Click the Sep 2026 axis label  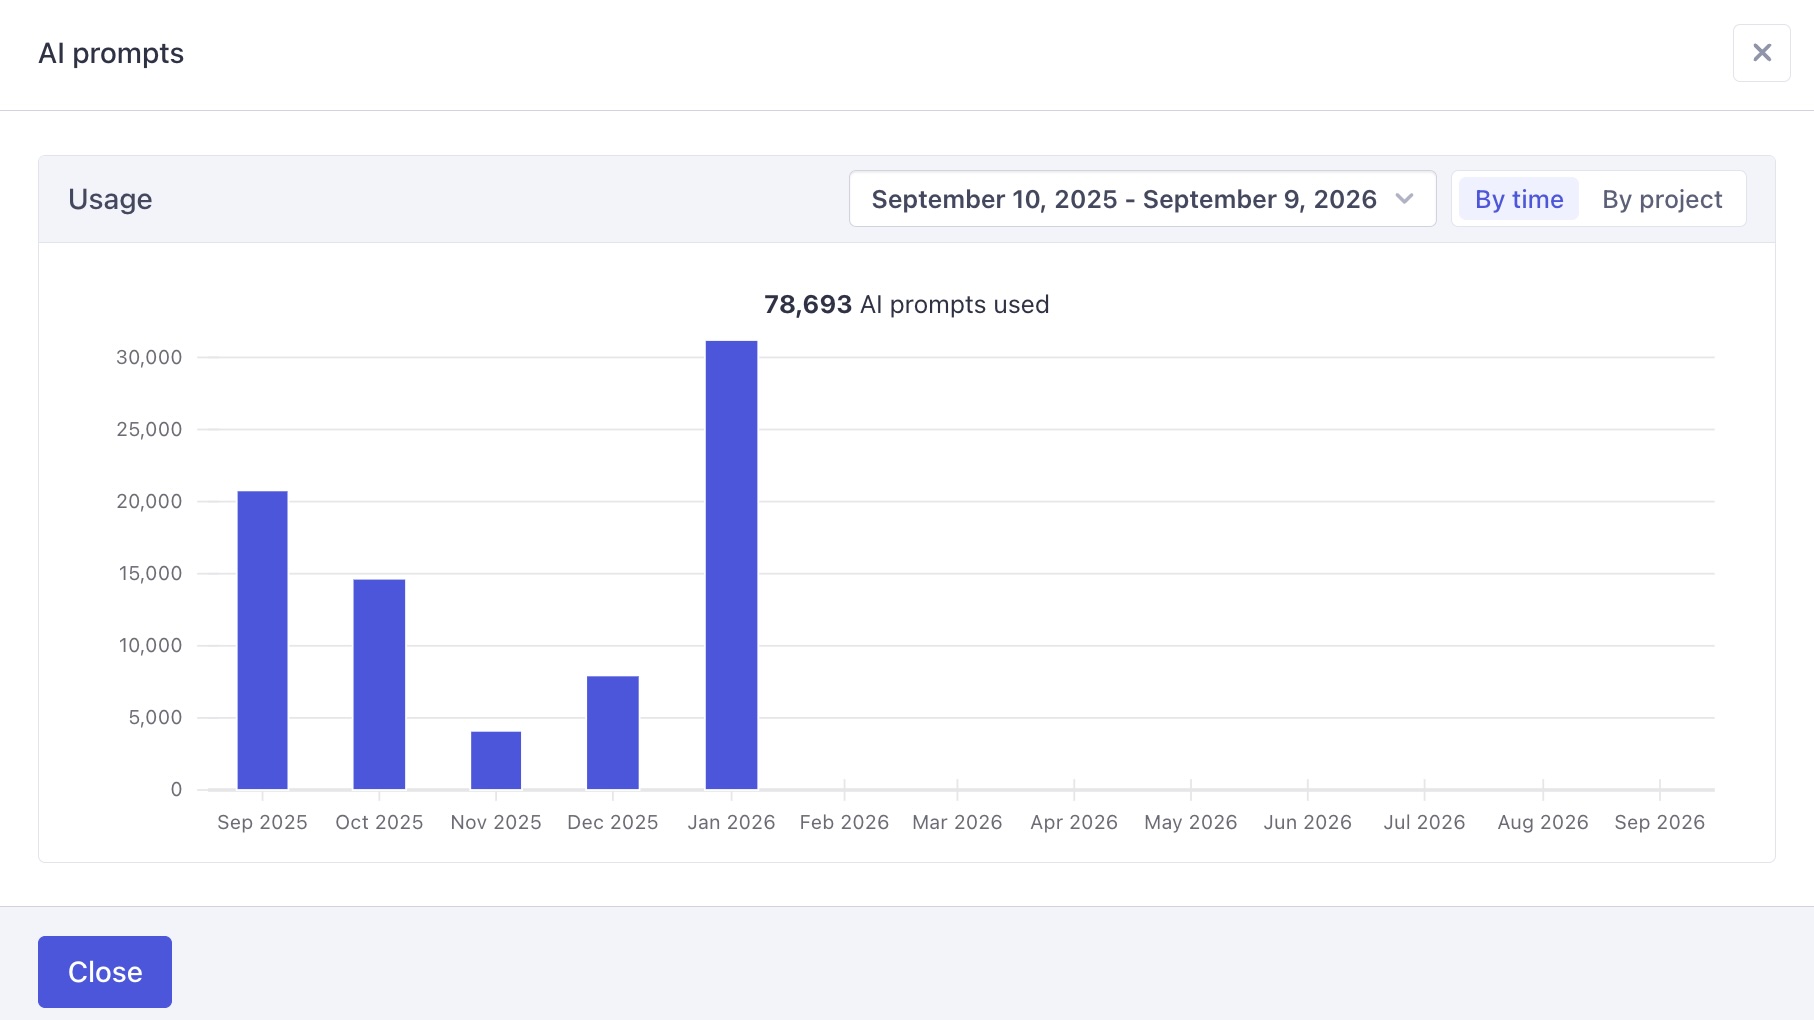coord(1659,821)
